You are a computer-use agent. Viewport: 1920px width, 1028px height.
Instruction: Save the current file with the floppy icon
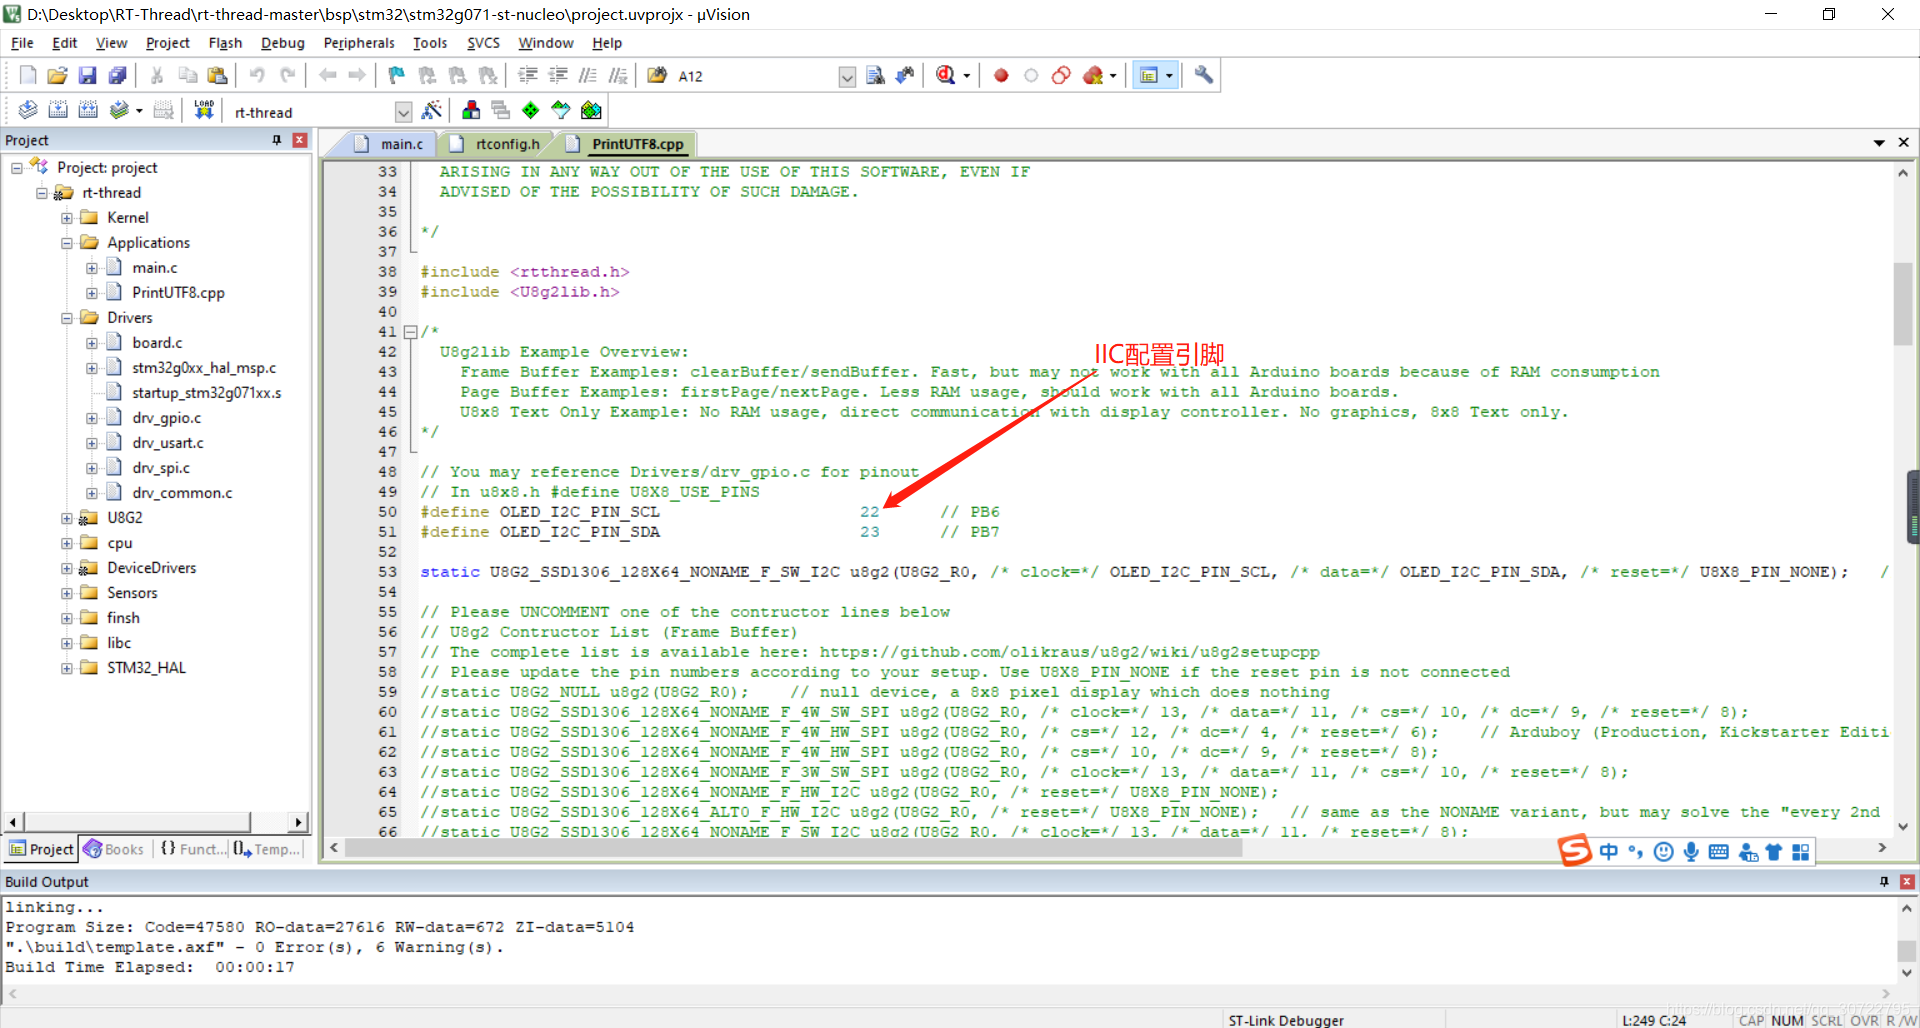point(87,75)
